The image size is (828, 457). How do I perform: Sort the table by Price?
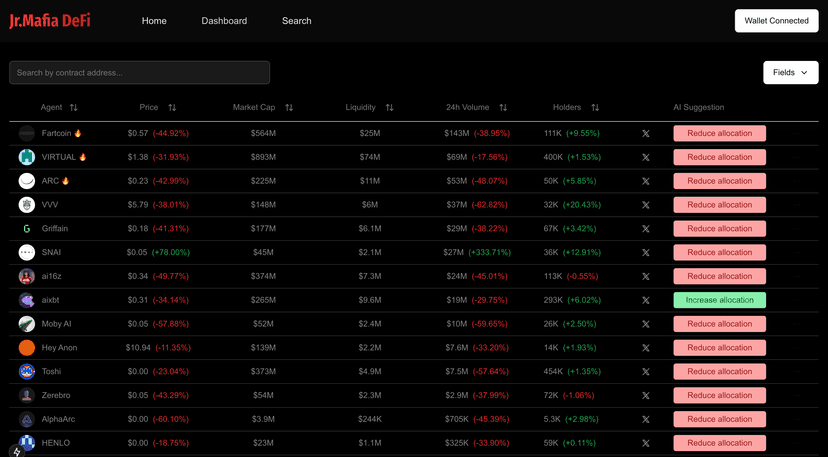(172, 108)
